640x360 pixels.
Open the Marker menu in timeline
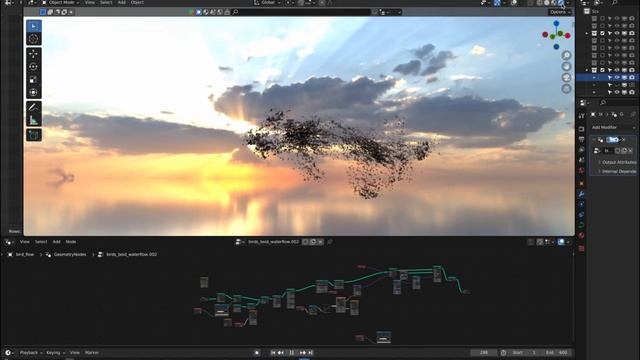point(92,353)
